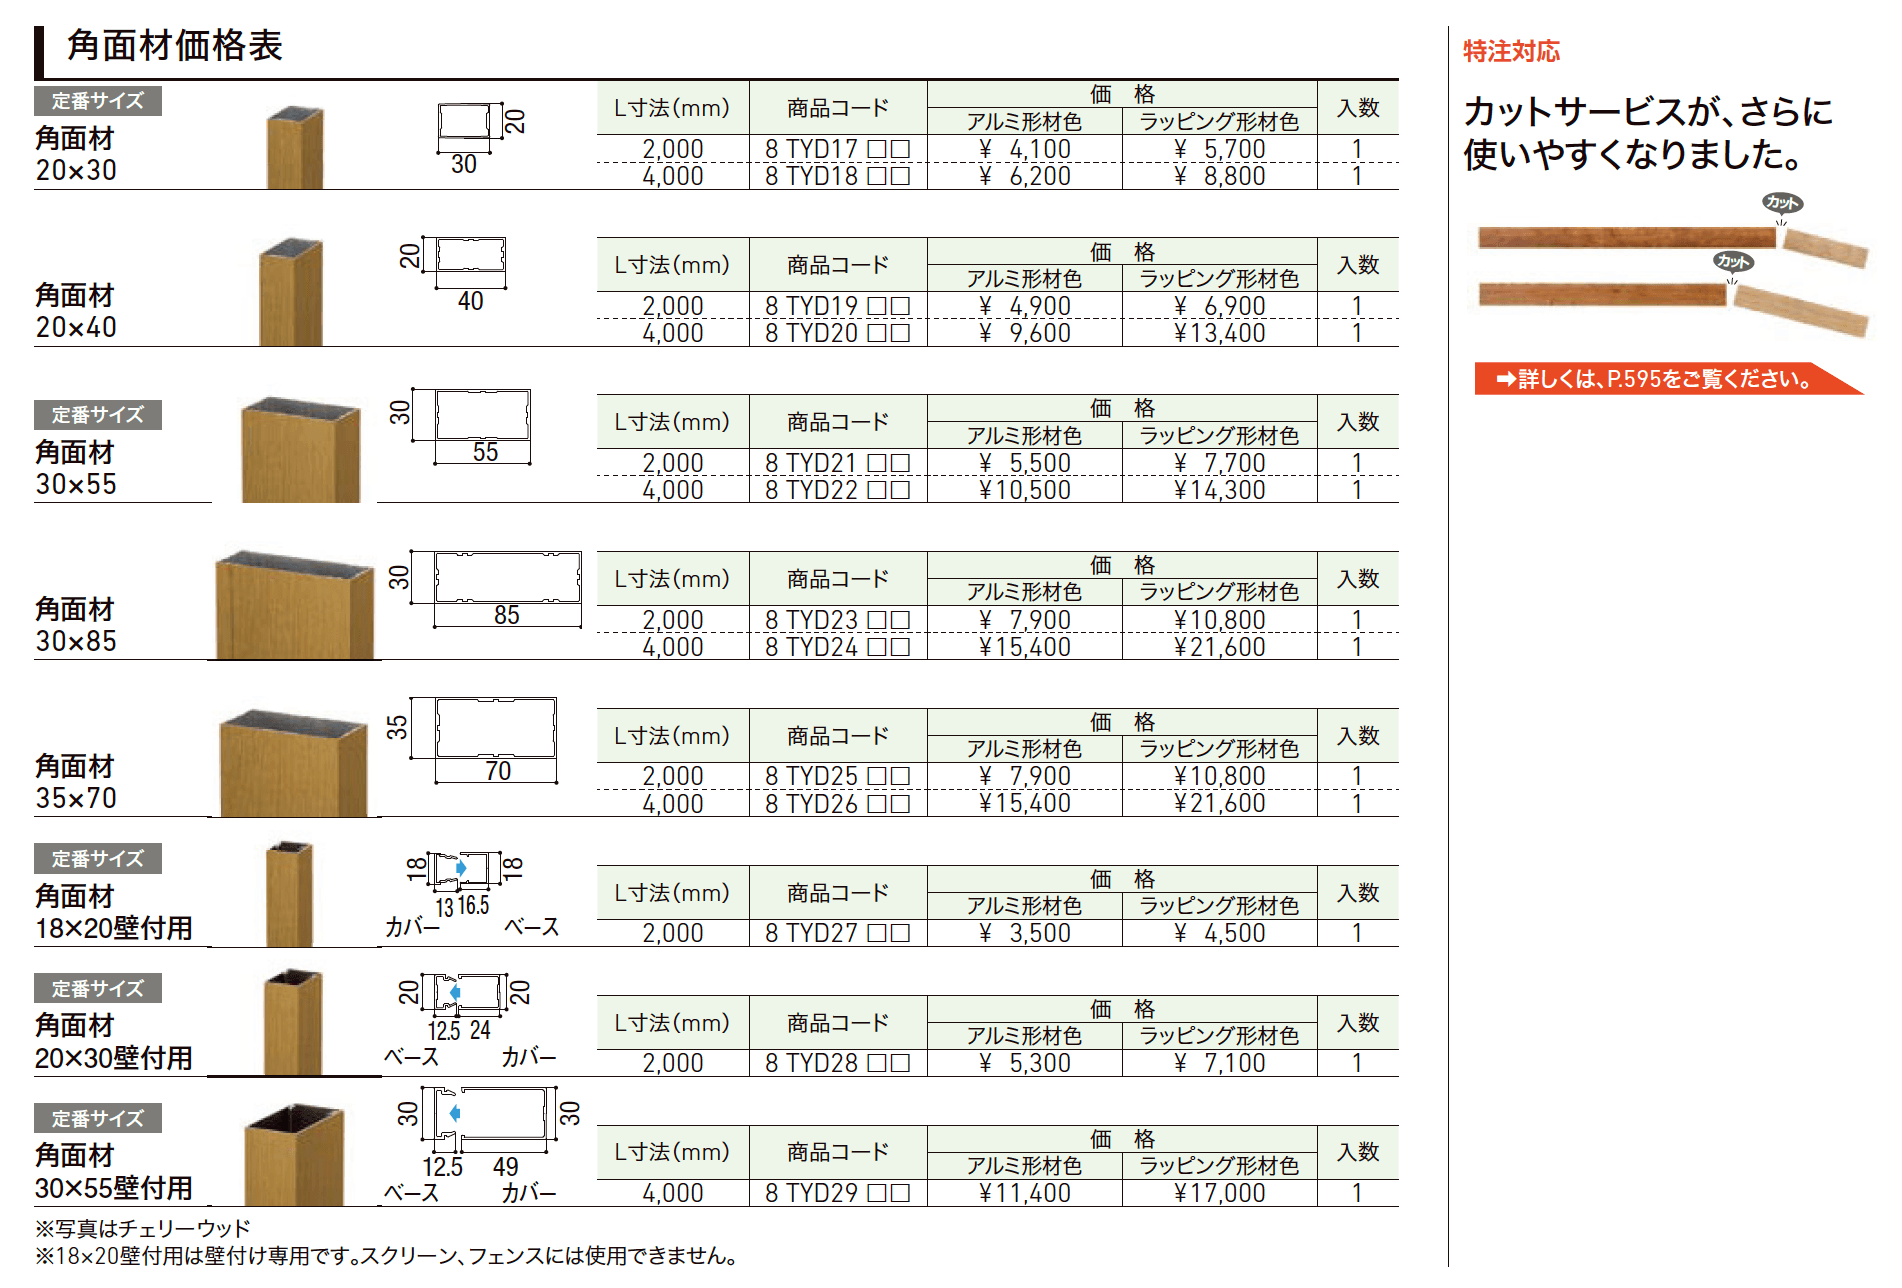Image resolution: width=1902 pixels, height=1288 pixels.
Task: Click the 20×40 cross-section diagram
Action: pos(453,274)
